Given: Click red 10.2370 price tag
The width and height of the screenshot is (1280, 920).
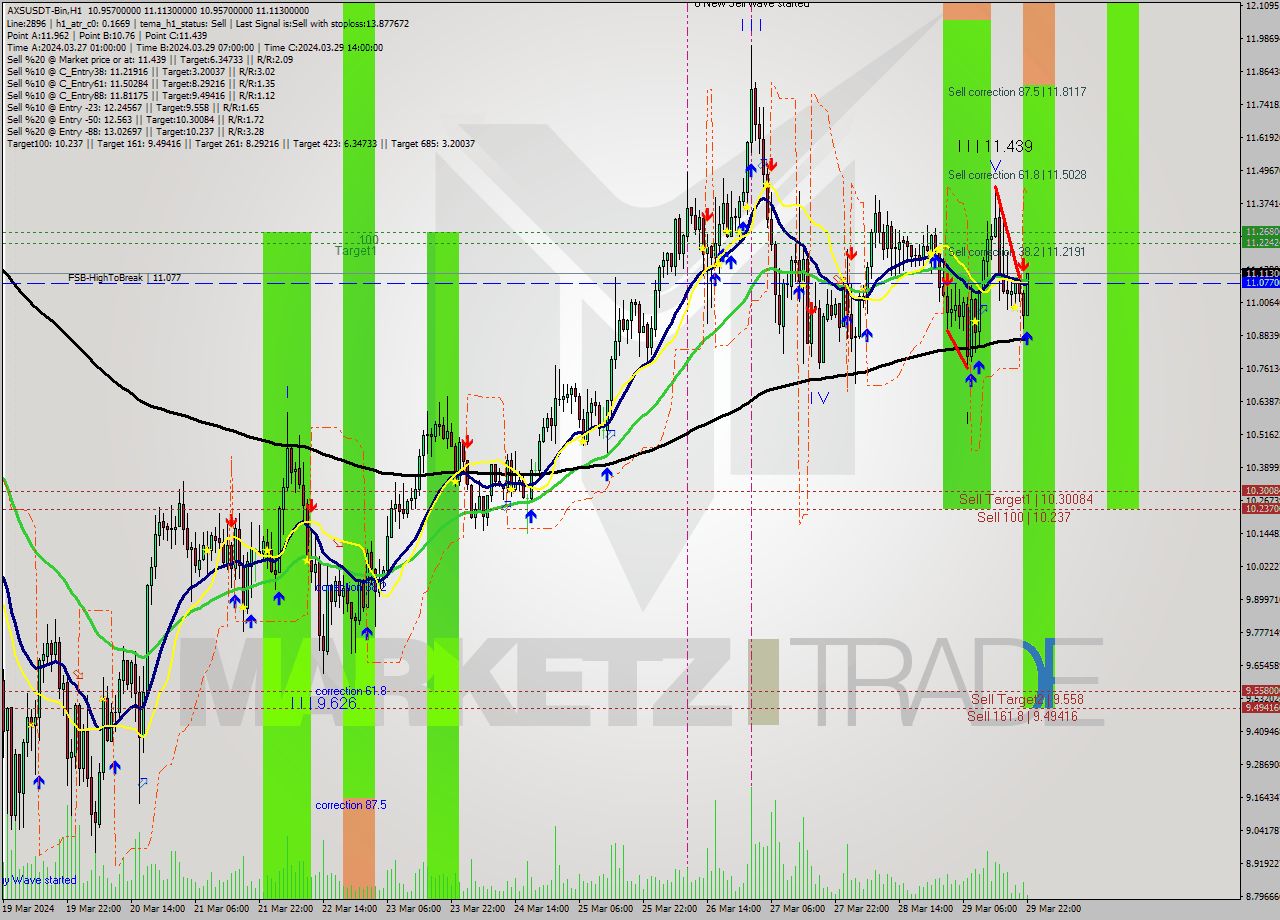Looking at the screenshot, I should (x=1260, y=508).
